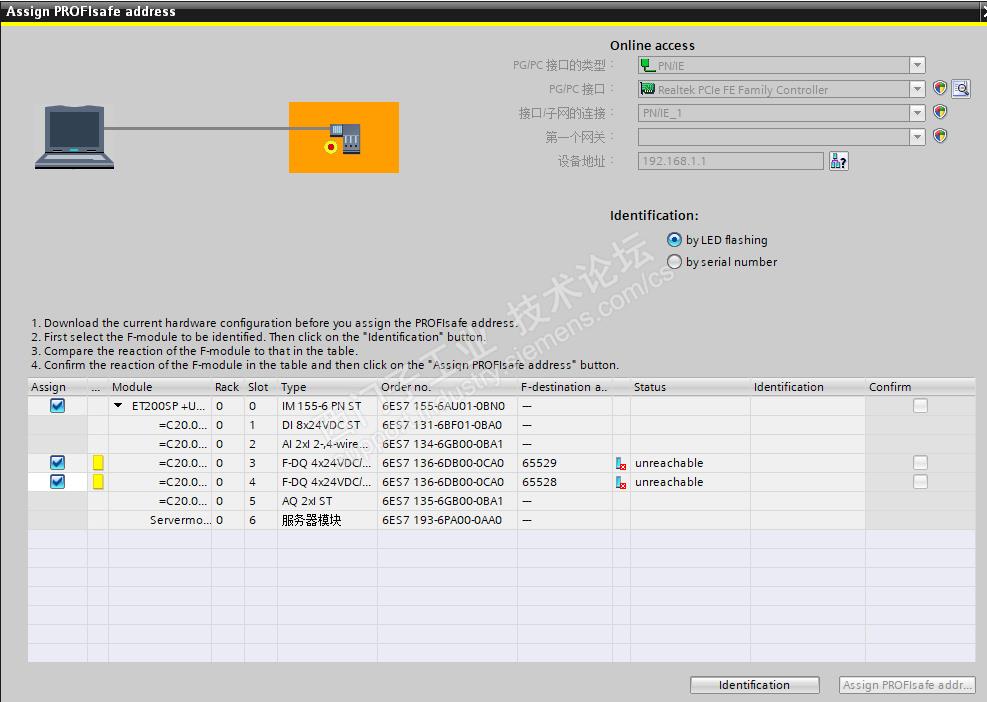Viewport: 987px width, 702px height.
Task: Click the Slot column header
Action: 261,387
